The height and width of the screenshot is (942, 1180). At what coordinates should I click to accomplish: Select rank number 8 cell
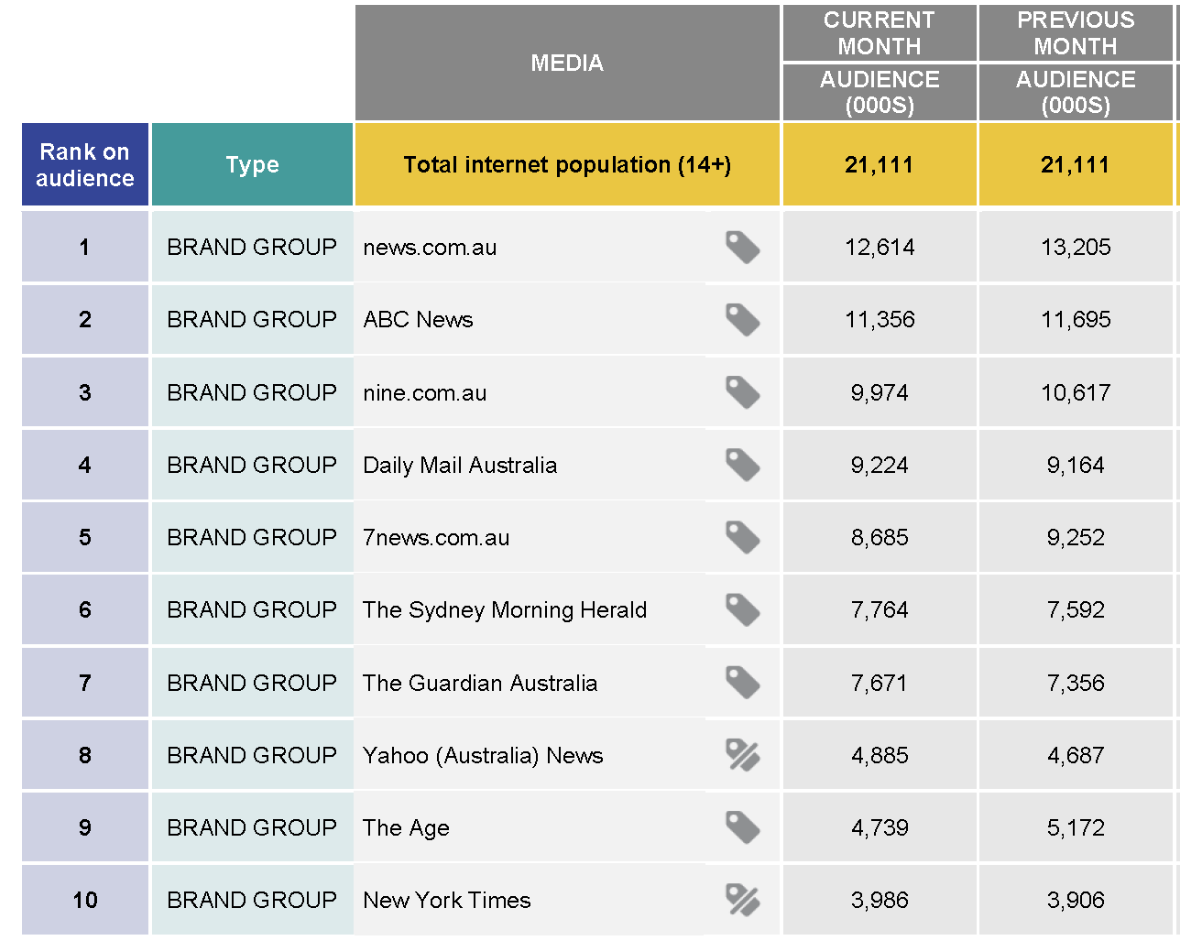85,755
